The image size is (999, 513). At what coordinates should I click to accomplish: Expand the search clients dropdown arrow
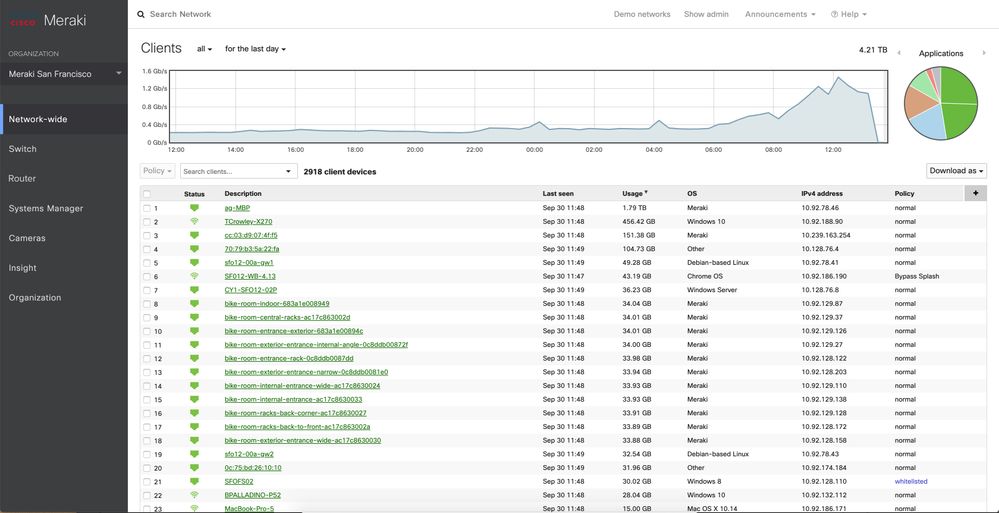click(289, 171)
